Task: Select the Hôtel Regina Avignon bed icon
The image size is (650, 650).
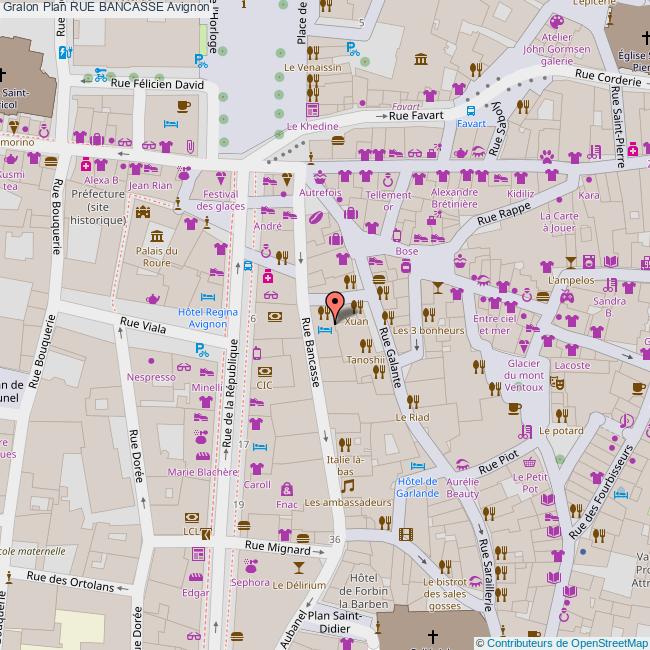Action: 208,297
